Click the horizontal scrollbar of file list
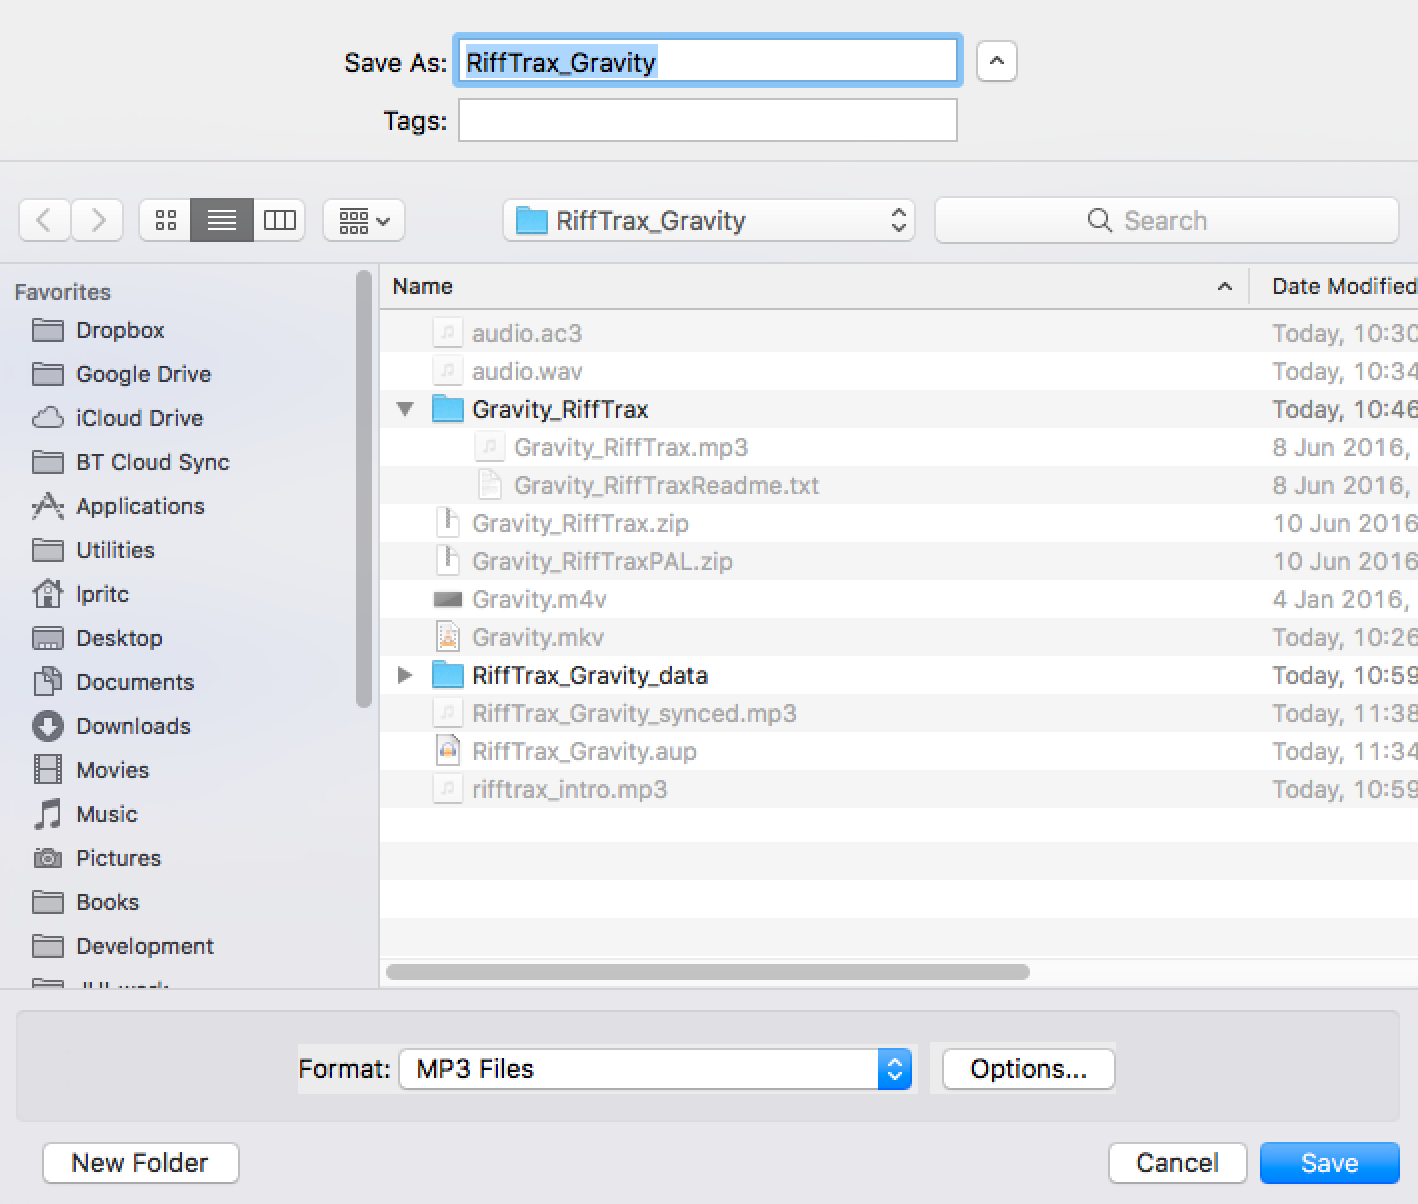This screenshot has width=1418, height=1204. 708,972
